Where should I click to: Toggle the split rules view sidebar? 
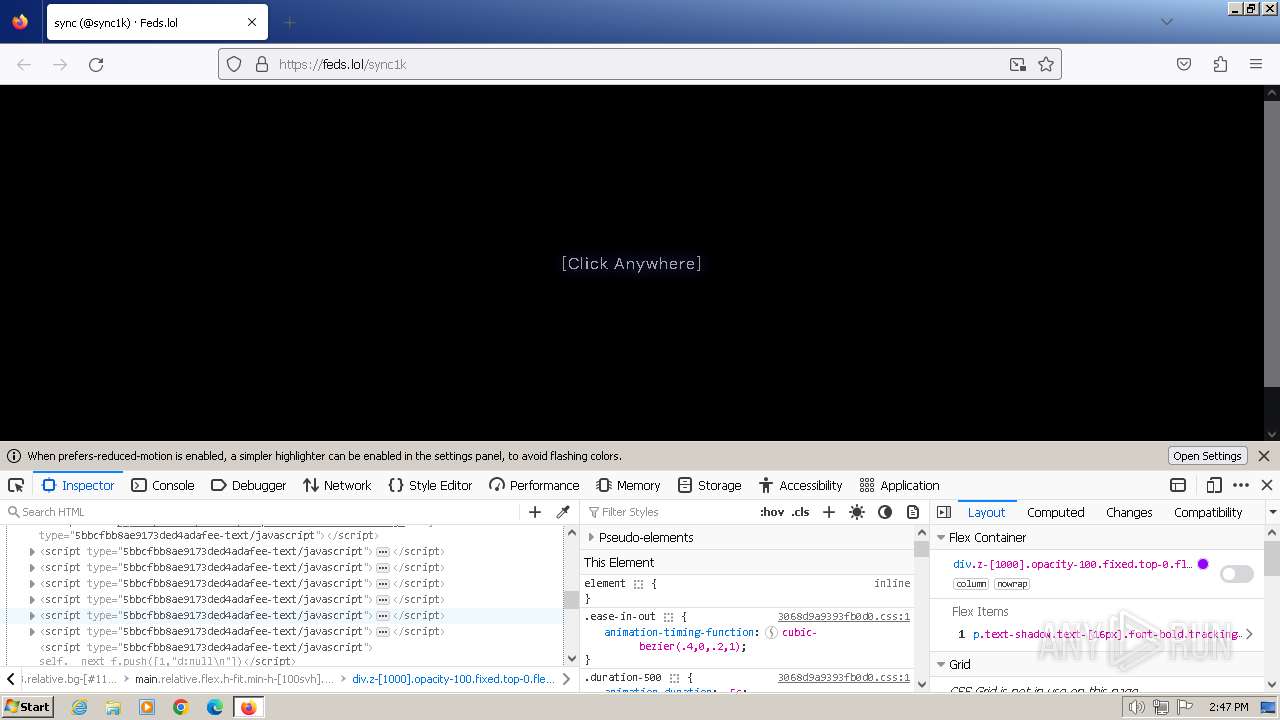944,512
